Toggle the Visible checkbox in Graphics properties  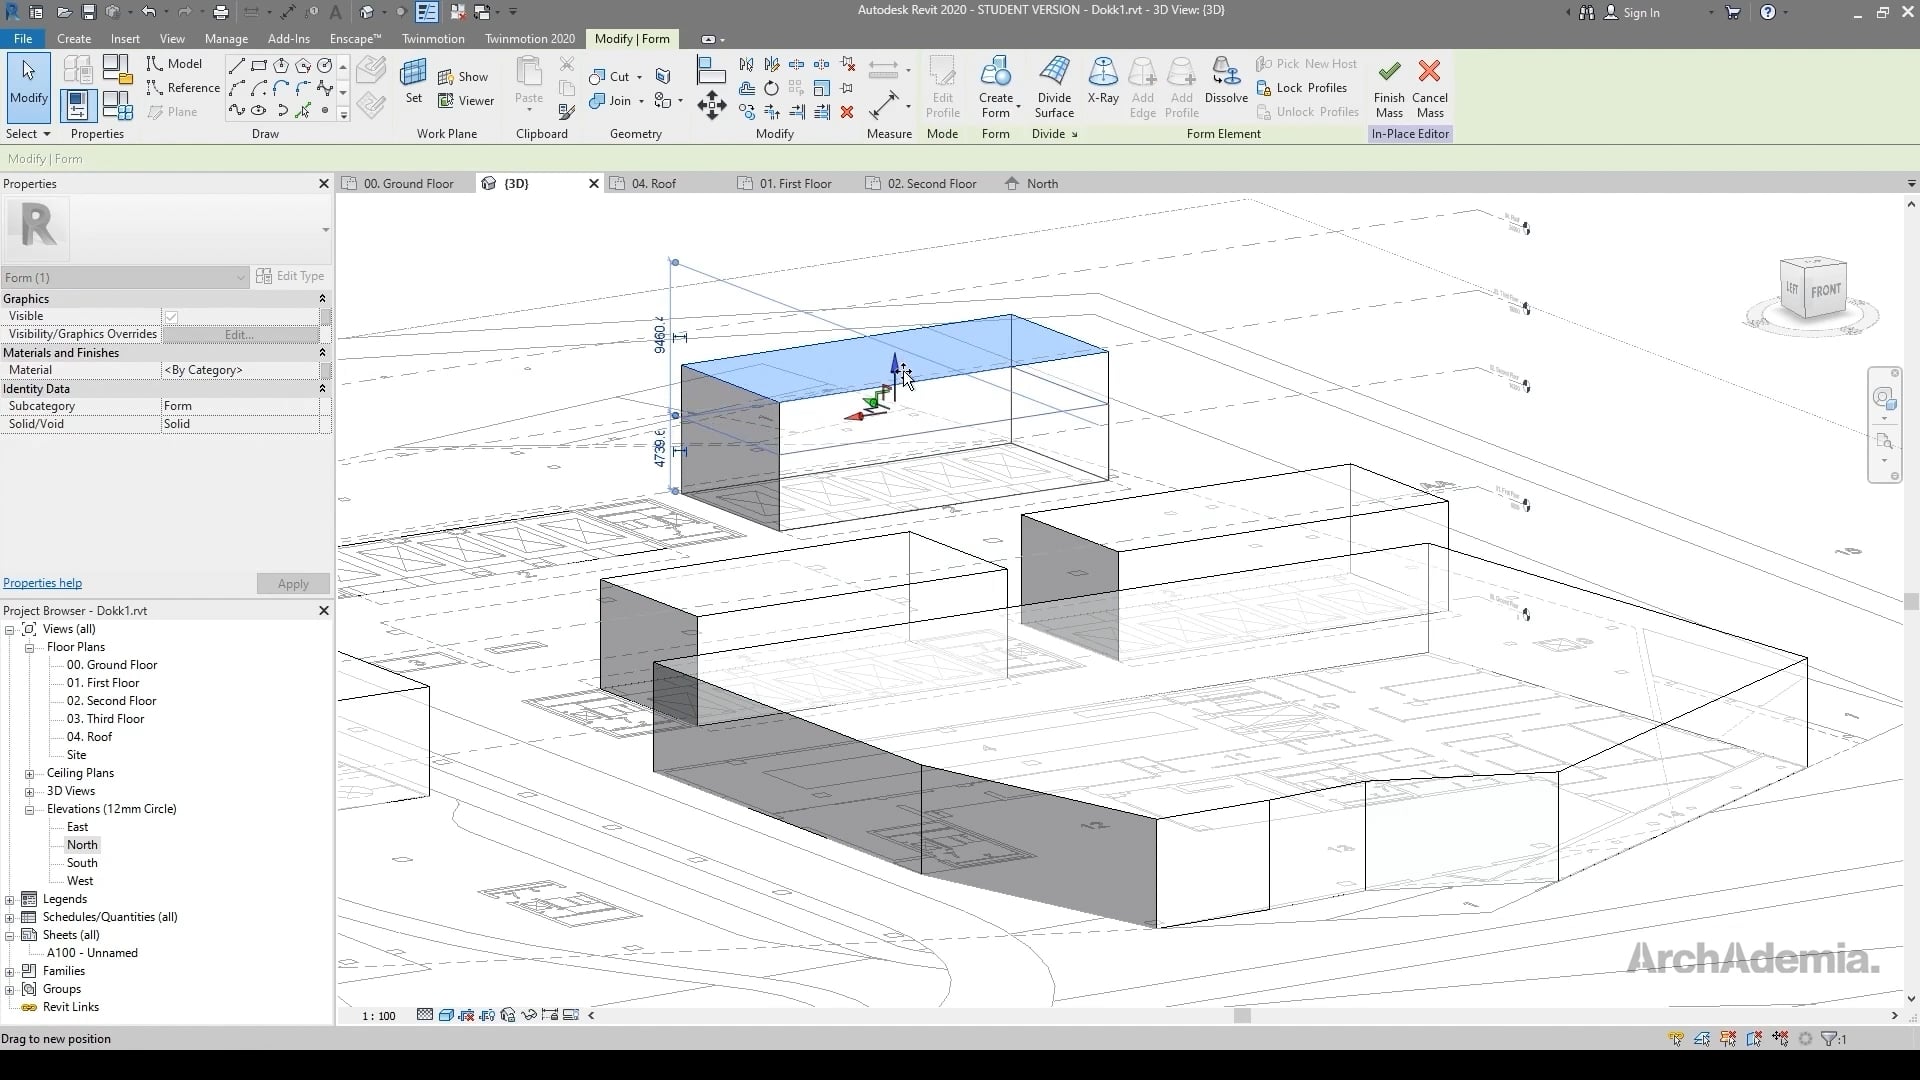point(172,316)
